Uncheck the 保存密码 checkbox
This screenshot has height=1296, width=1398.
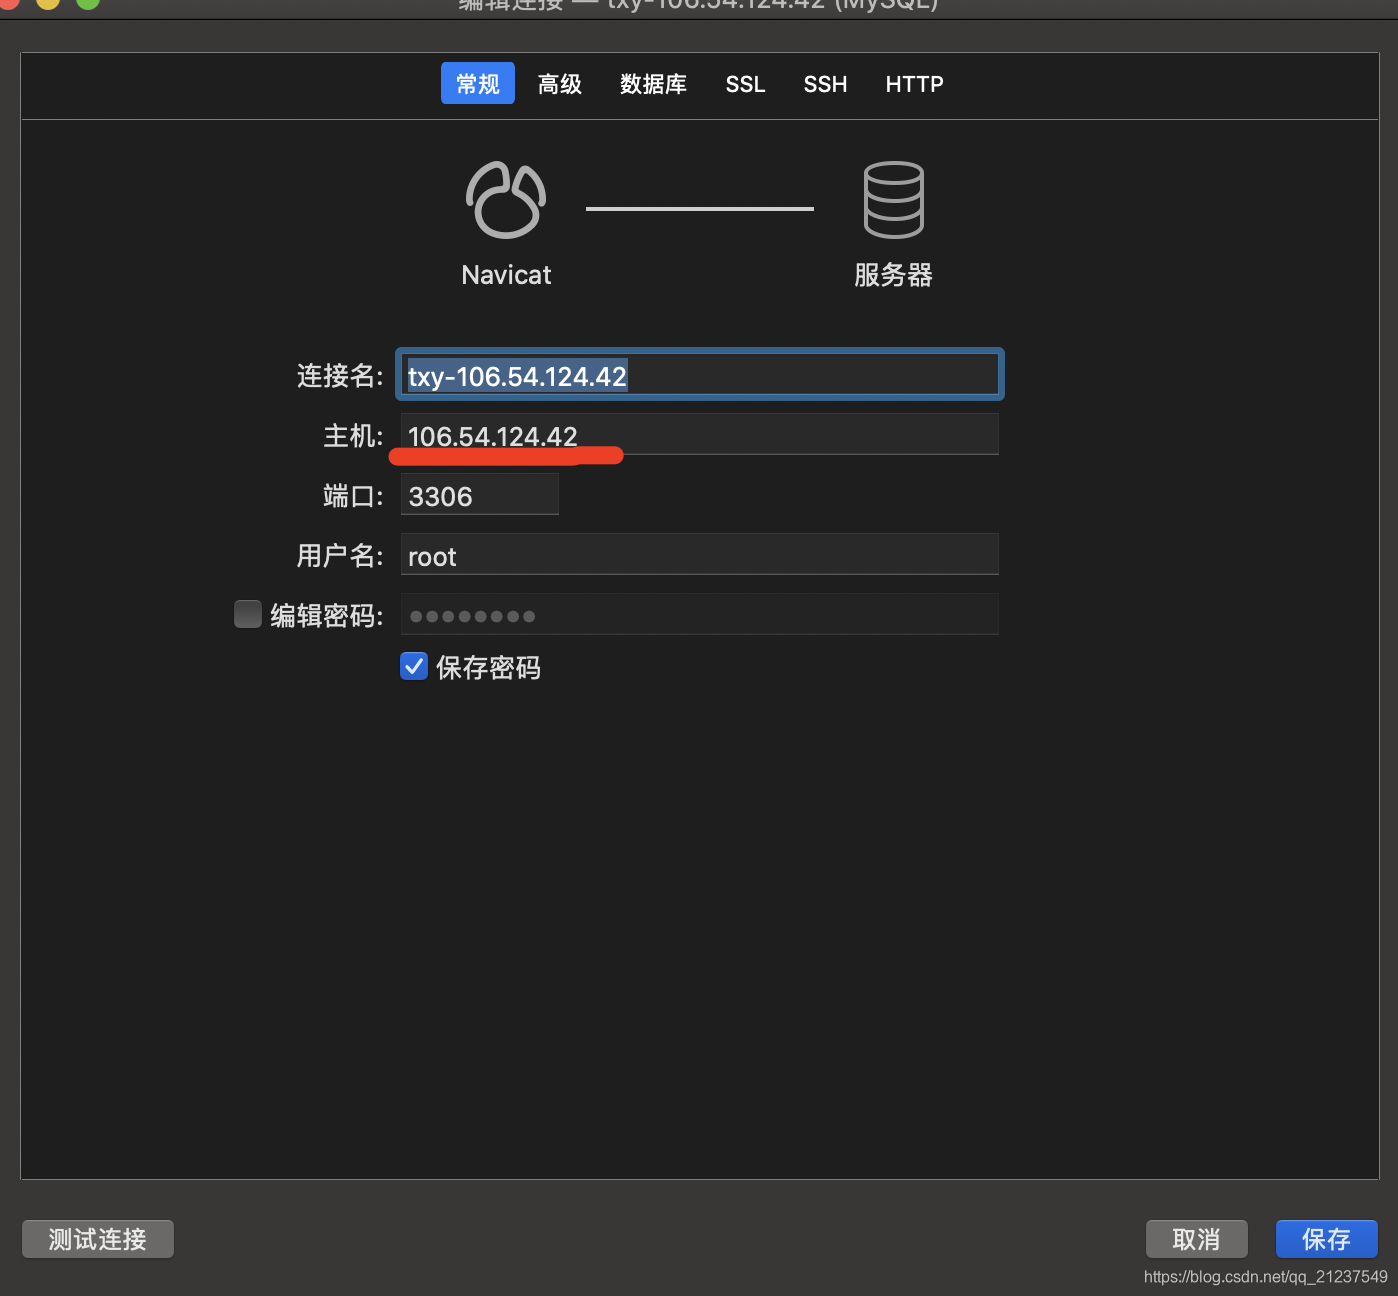(x=414, y=666)
